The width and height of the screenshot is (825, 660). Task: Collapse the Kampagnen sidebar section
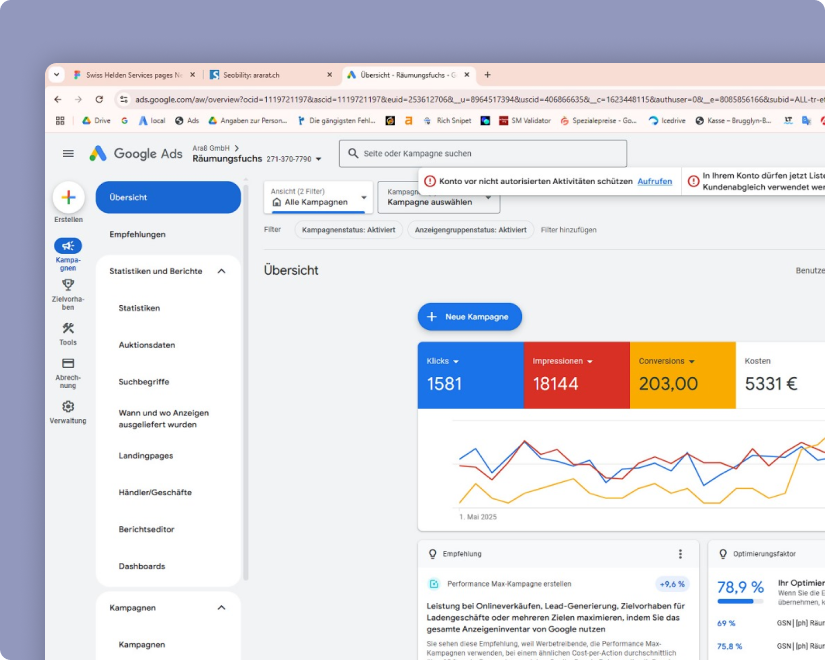pos(222,608)
